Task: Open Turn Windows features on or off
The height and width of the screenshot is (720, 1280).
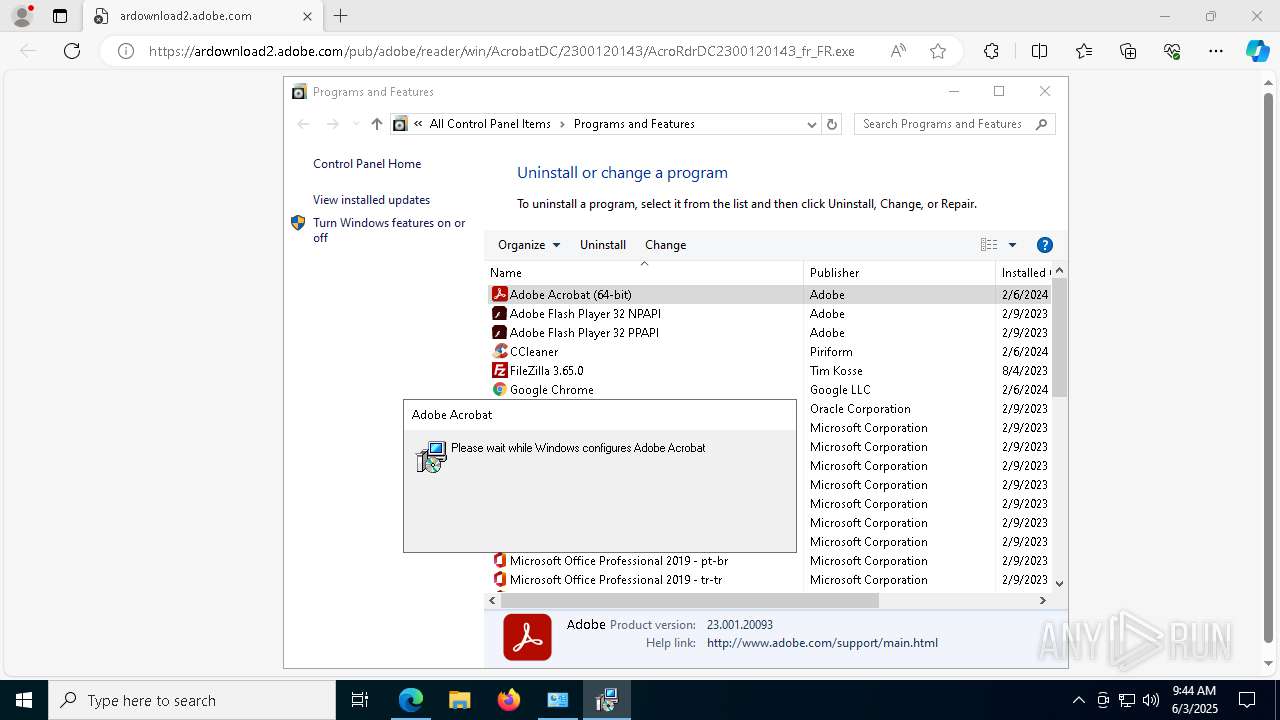Action: [x=389, y=230]
